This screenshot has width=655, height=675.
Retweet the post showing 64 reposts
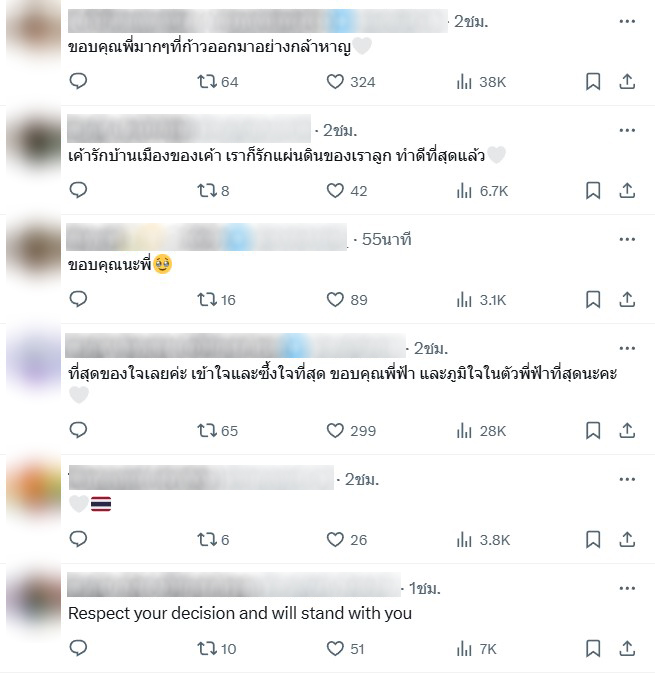(x=217, y=81)
